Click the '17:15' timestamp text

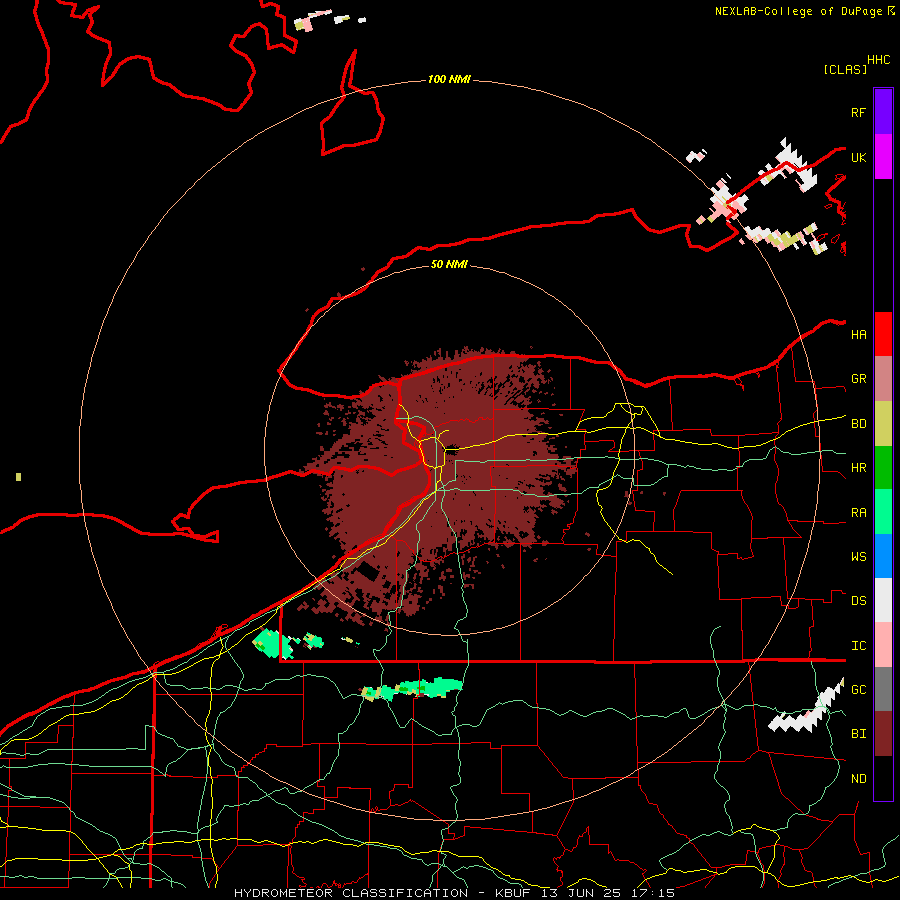click(652, 893)
